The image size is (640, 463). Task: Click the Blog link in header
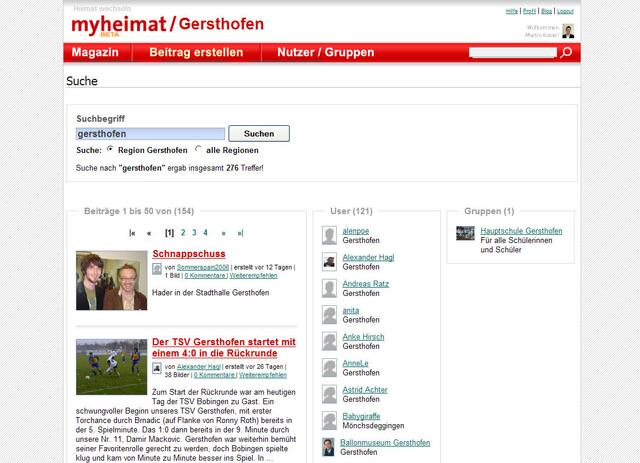pos(547,11)
